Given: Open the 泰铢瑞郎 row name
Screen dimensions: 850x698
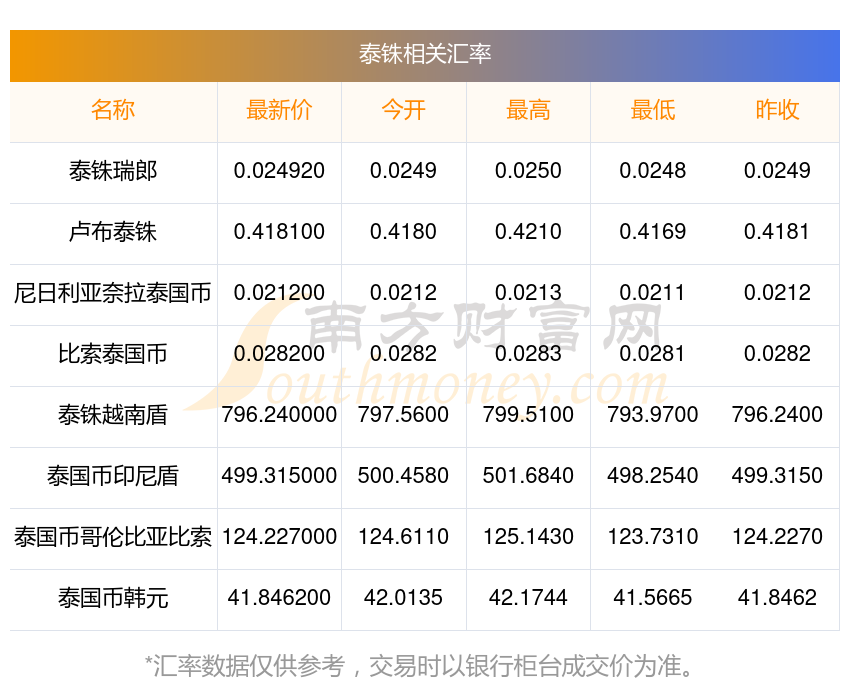Looking at the screenshot, I should (x=113, y=171).
